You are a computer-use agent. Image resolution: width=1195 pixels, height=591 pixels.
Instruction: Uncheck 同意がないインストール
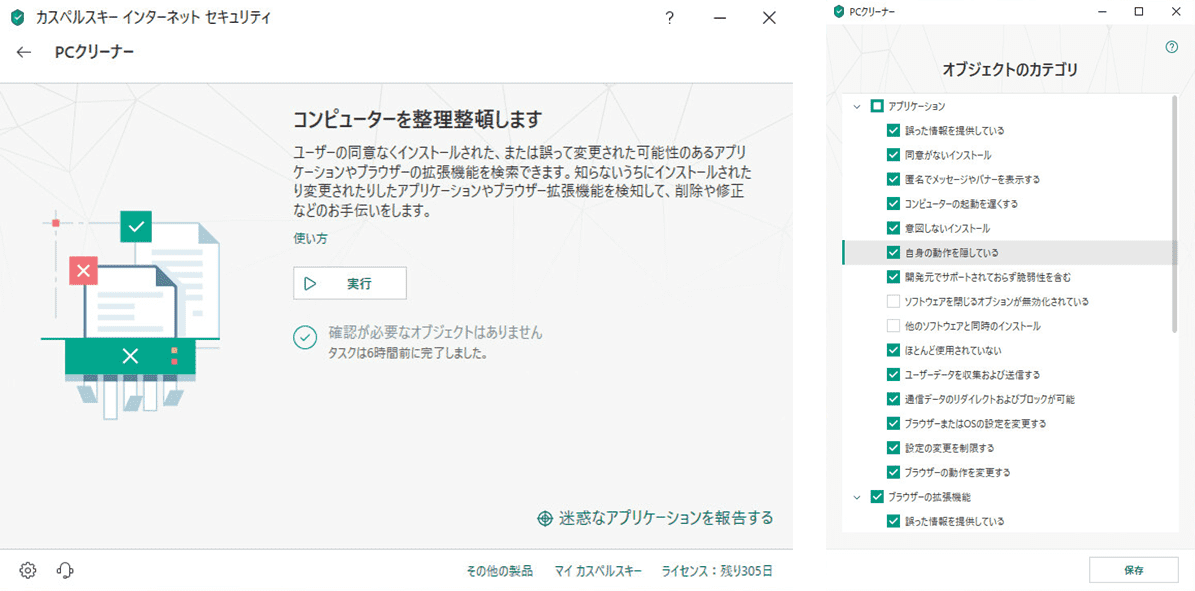tap(894, 155)
